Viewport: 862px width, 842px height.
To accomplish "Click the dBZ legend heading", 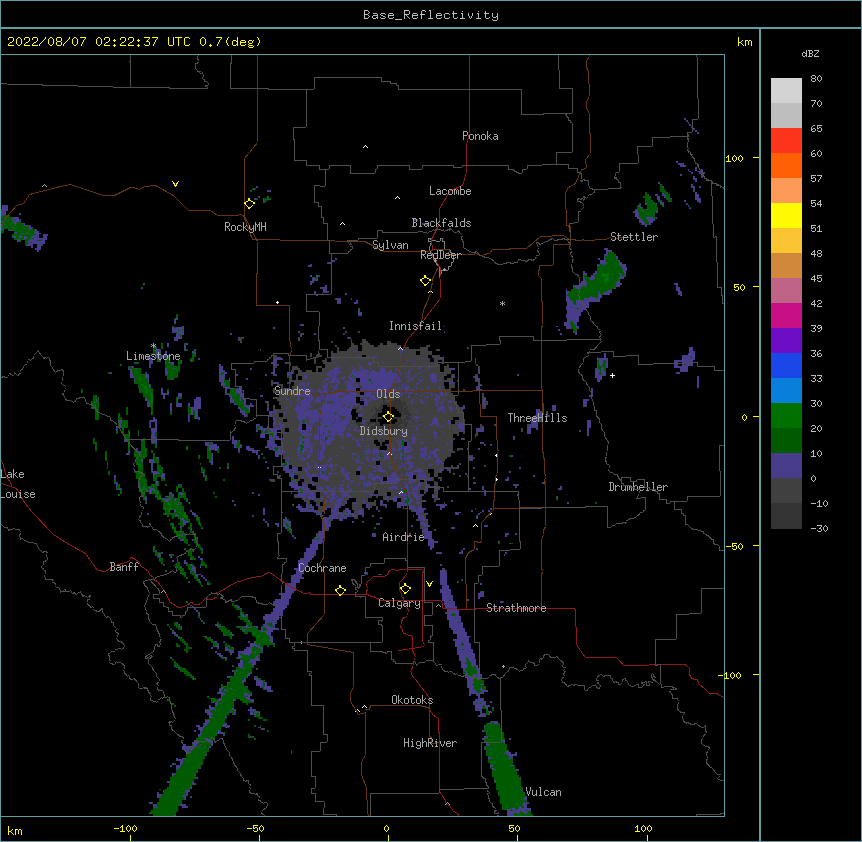I will (810, 53).
